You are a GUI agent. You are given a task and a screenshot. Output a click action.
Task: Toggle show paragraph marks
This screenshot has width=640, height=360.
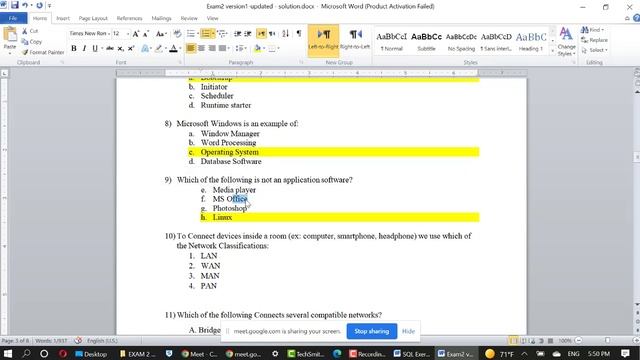[299, 34]
